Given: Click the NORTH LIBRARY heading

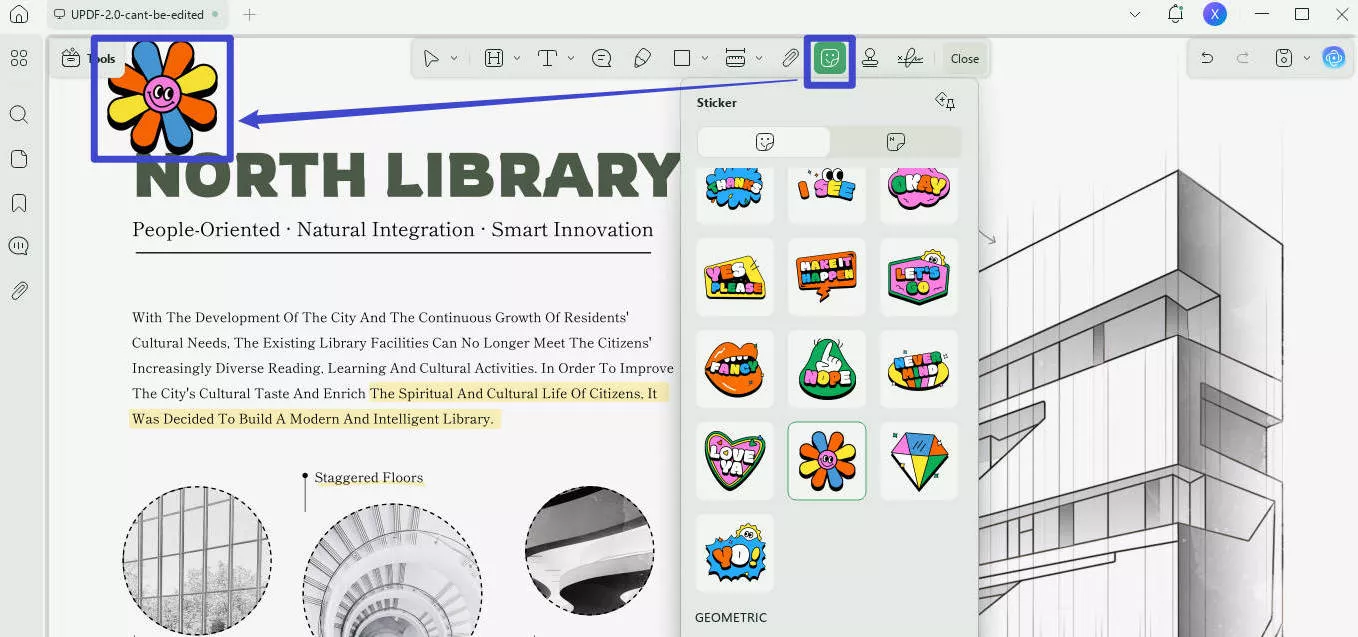Looking at the screenshot, I should pos(407,177).
